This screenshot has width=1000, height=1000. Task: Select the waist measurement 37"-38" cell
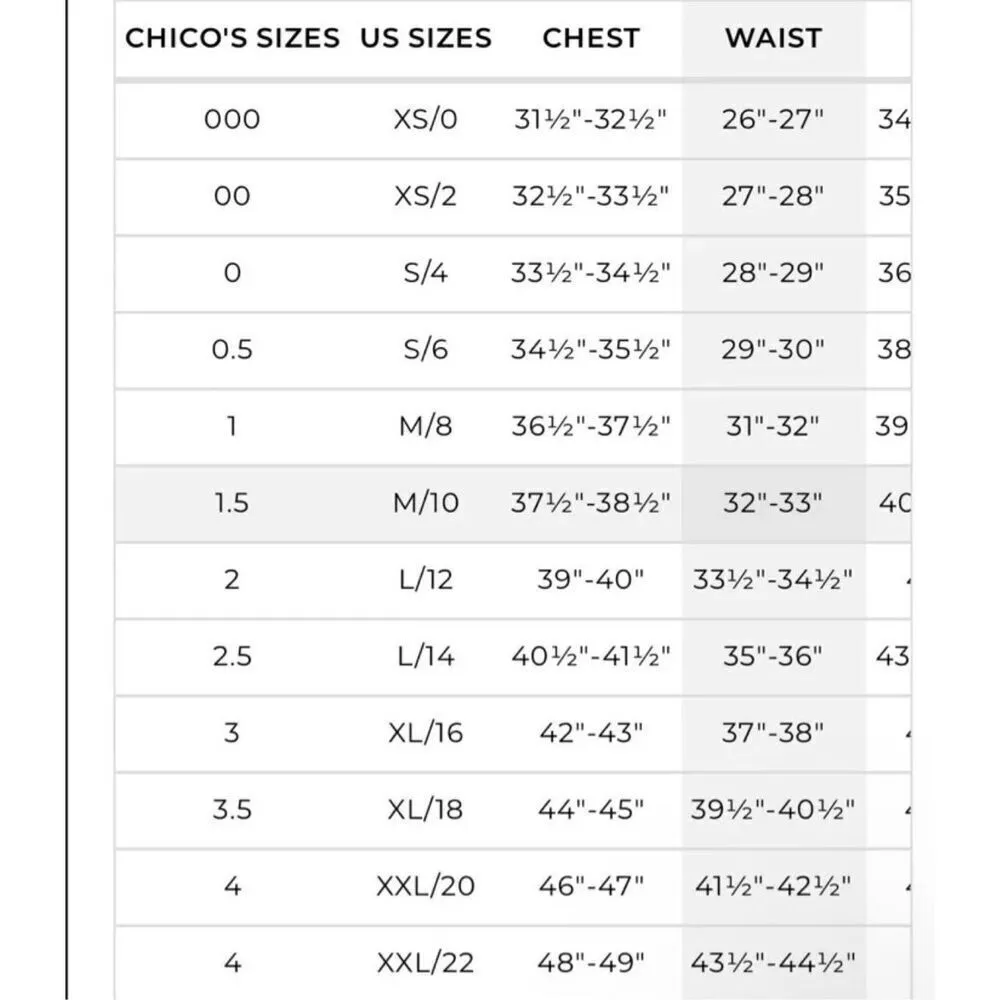[773, 733]
